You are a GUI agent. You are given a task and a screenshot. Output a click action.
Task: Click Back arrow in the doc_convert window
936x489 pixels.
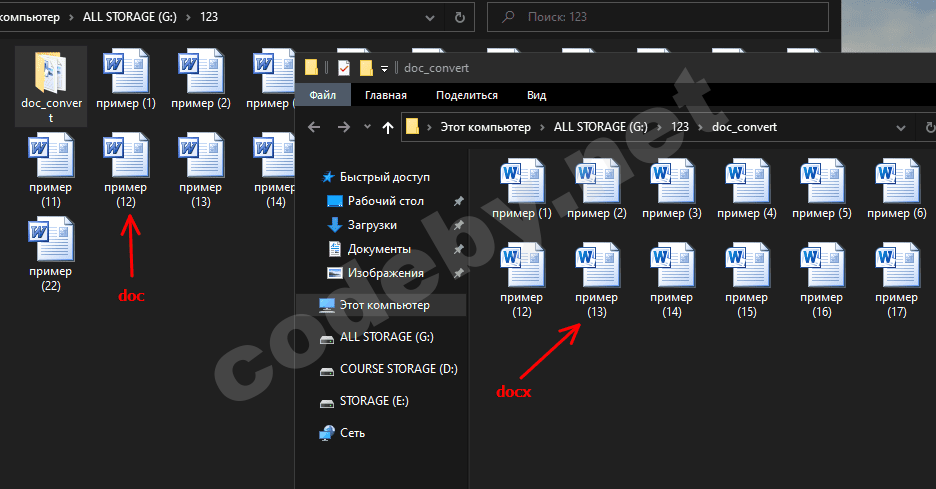click(x=314, y=127)
